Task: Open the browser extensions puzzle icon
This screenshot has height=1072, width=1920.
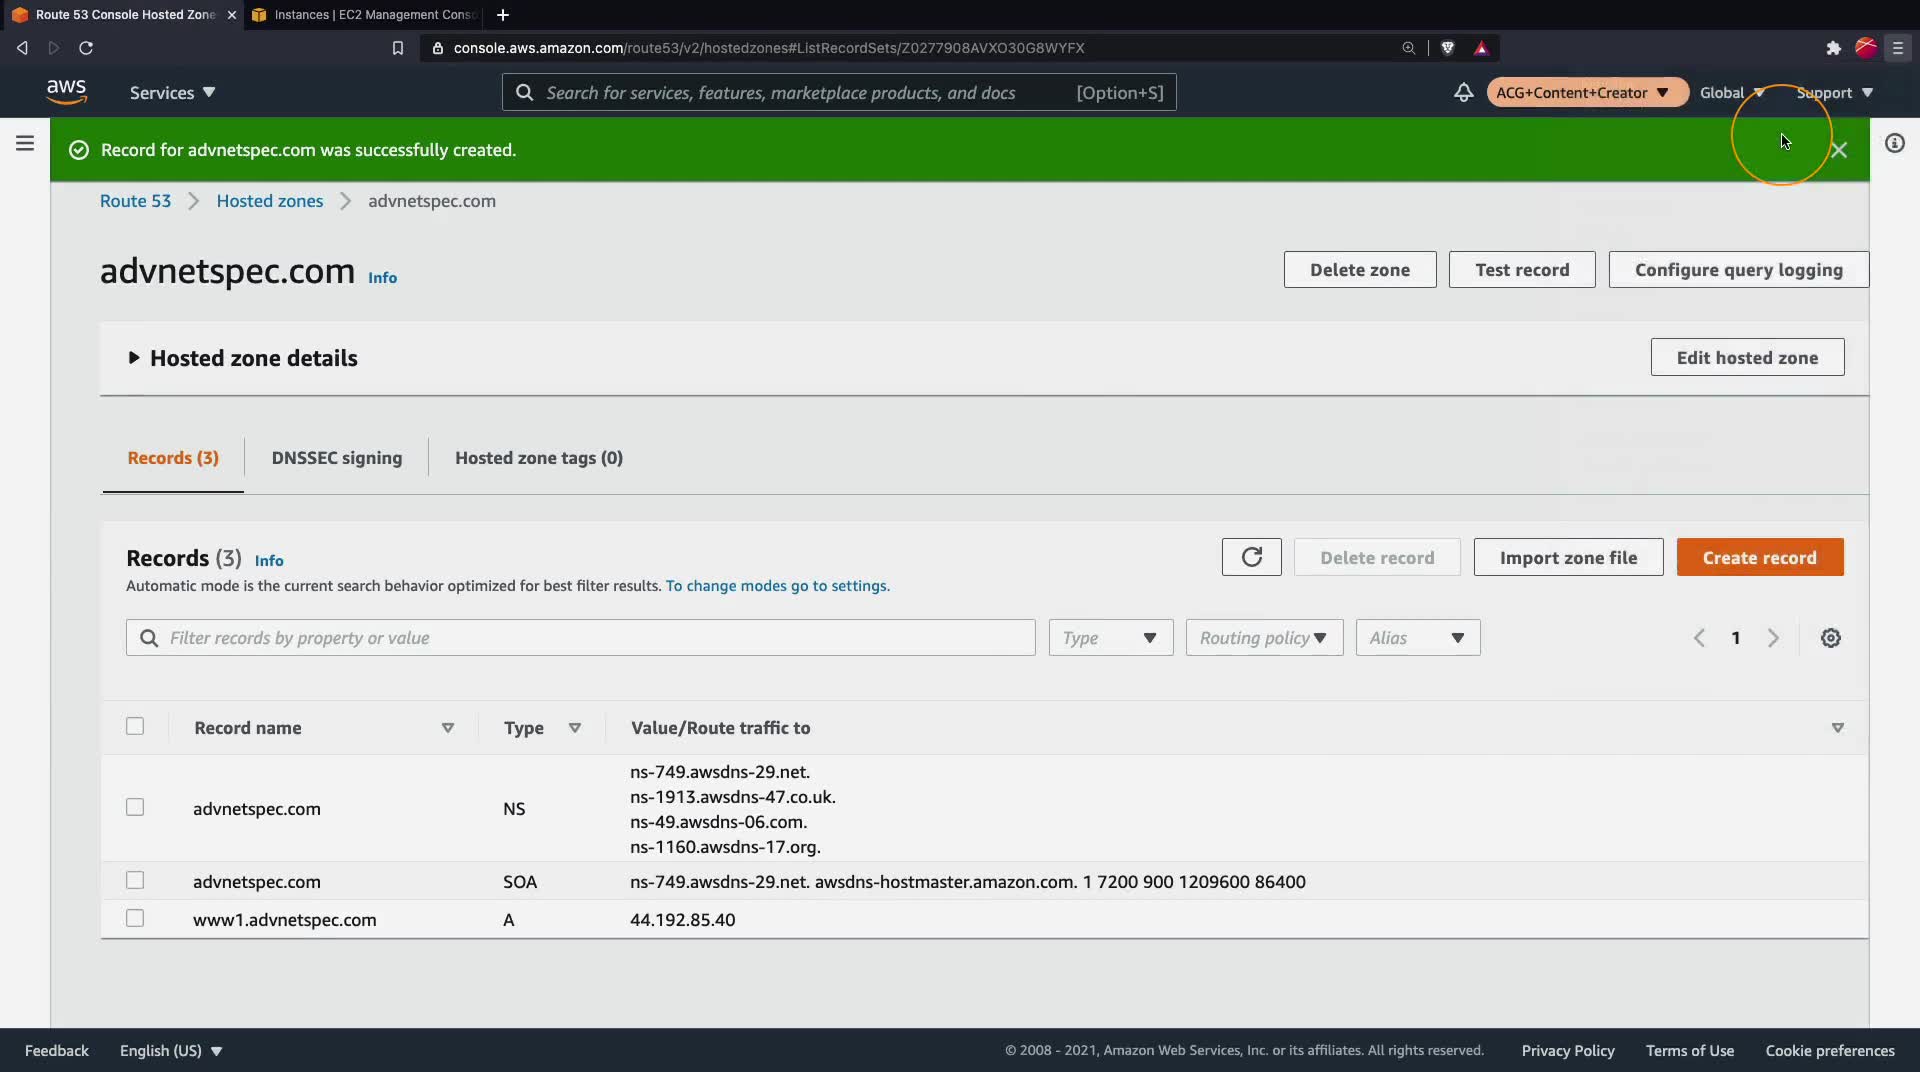Action: pyautogui.click(x=1833, y=48)
